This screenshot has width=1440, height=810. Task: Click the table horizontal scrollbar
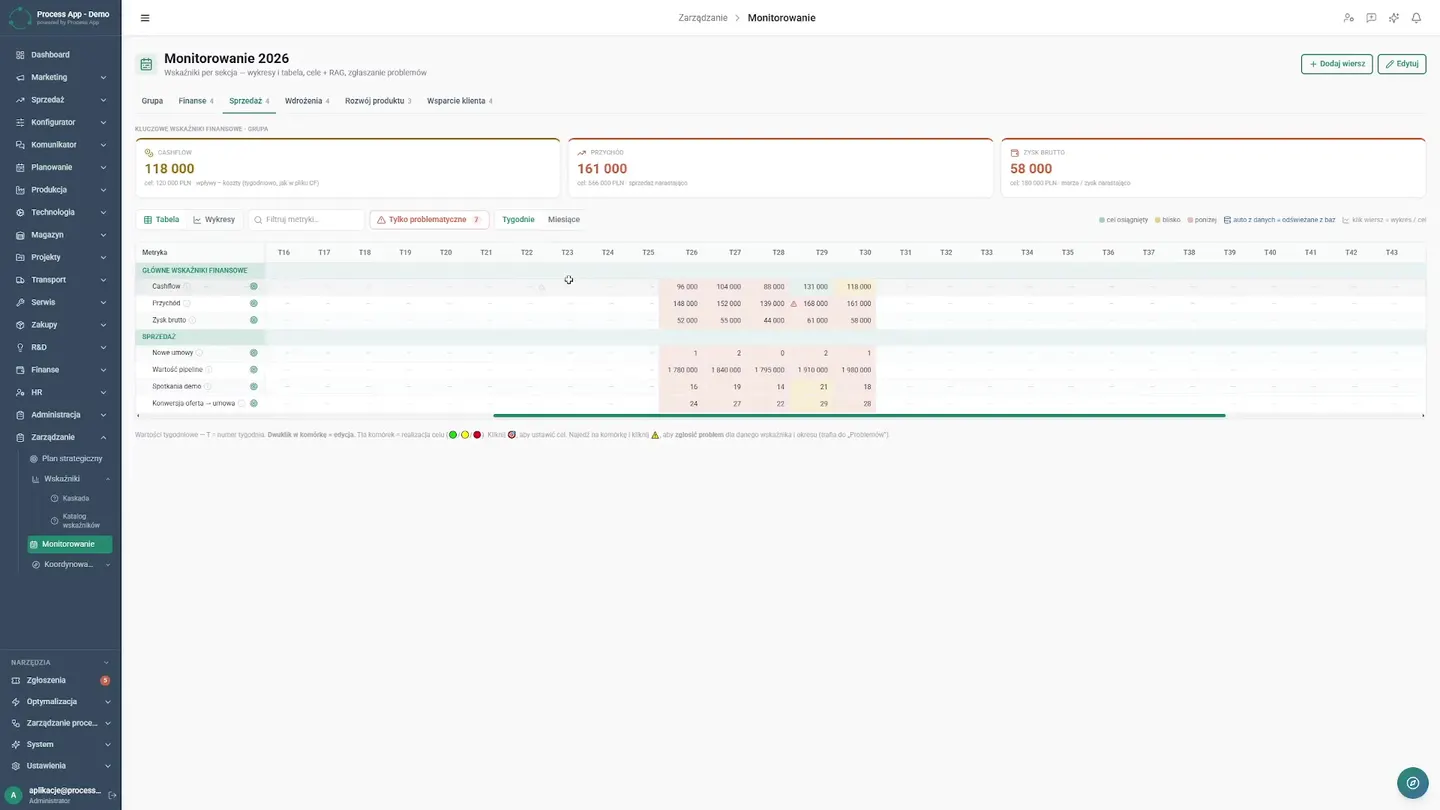pyautogui.click(x=859, y=415)
